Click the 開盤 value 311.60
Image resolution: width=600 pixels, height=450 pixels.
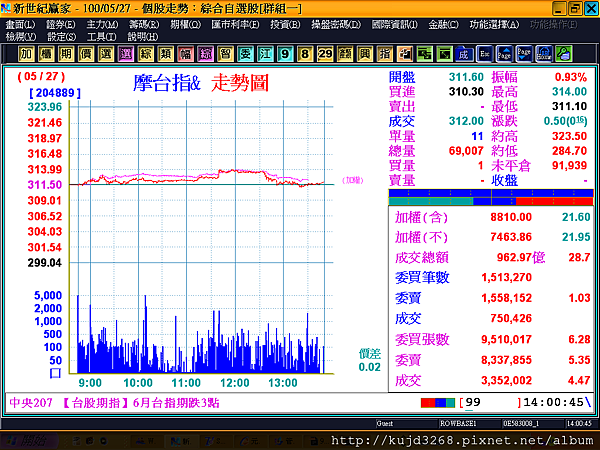pyautogui.click(x=466, y=77)
